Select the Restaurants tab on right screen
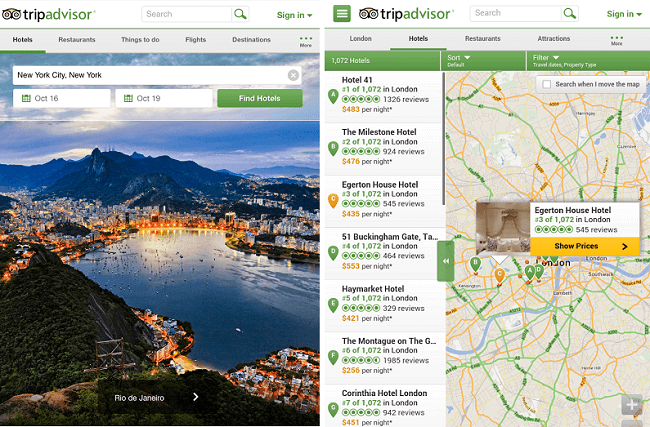Image resolution: width=650 pixels, height=427 pixels. [x=483, y=39]
